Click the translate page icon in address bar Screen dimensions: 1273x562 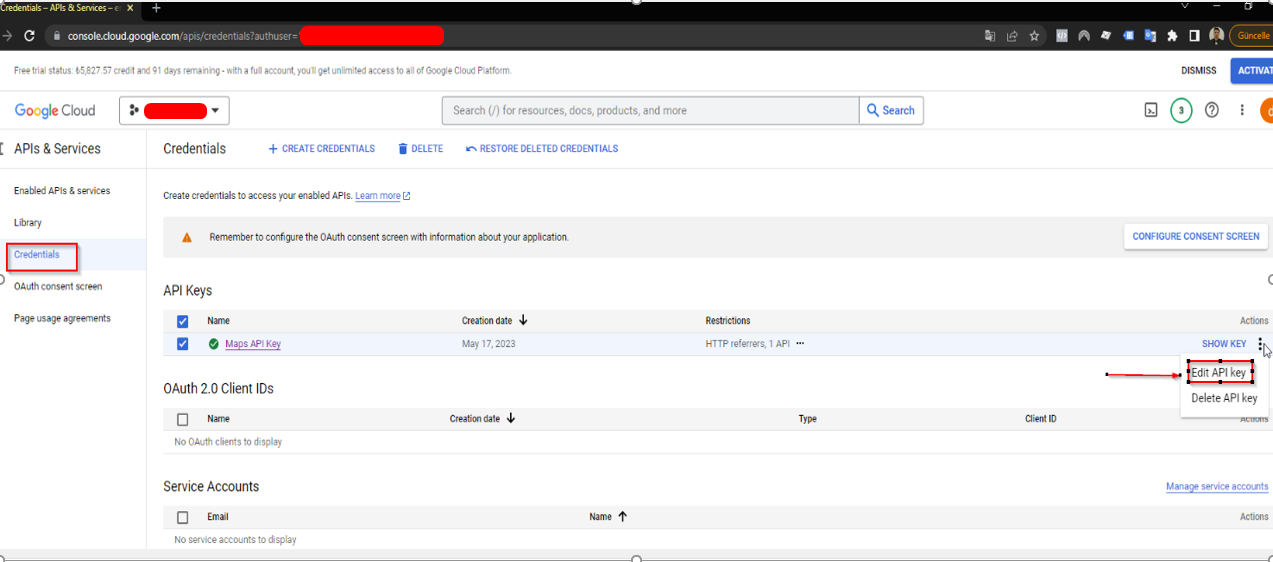pyautogui.click(x=990, y=35)
